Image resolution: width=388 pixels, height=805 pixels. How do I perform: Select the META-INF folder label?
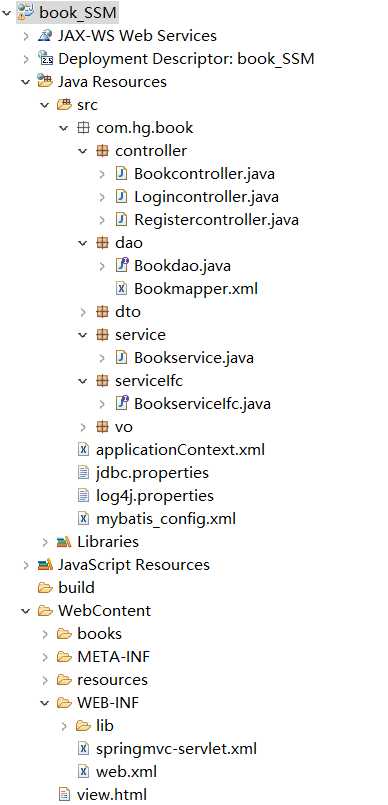tap(113, 657)
